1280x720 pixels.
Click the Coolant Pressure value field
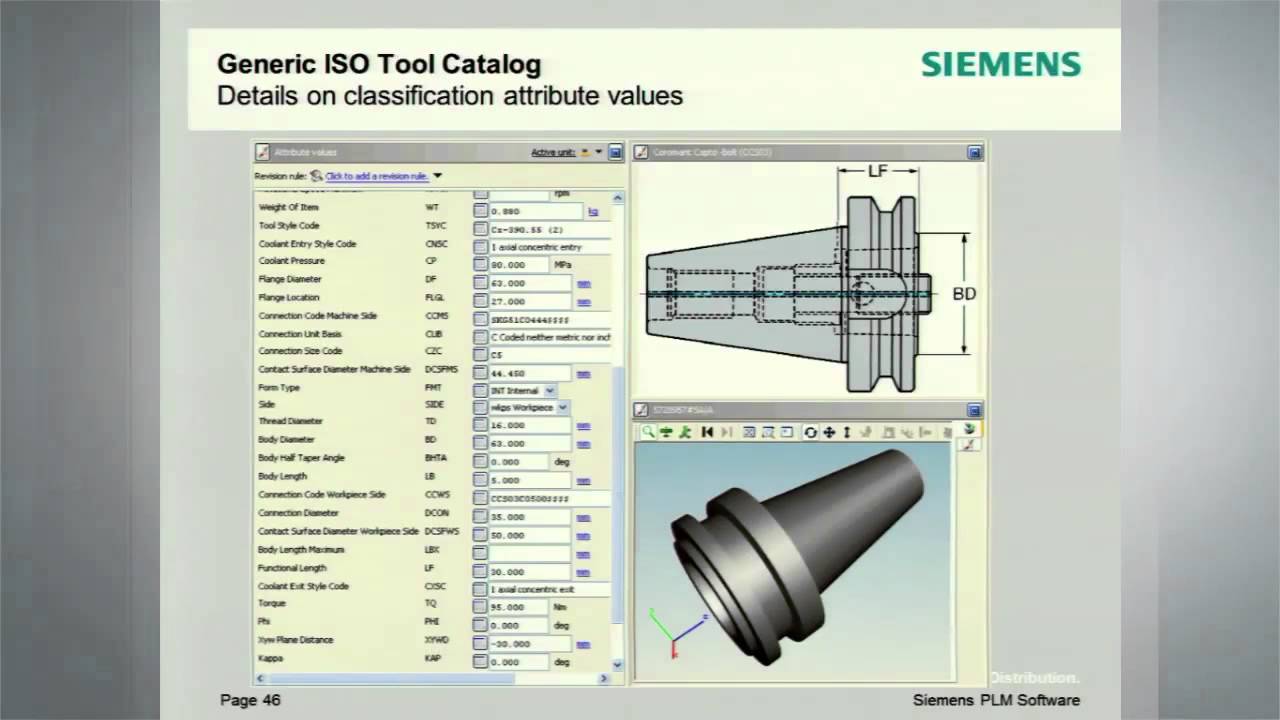(518, 265)
